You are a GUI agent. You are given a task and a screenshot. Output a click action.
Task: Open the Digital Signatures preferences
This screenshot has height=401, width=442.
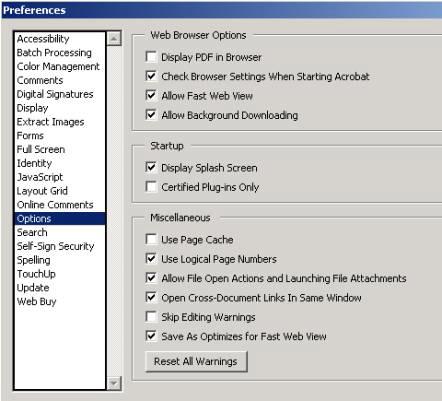click(55, 94)
